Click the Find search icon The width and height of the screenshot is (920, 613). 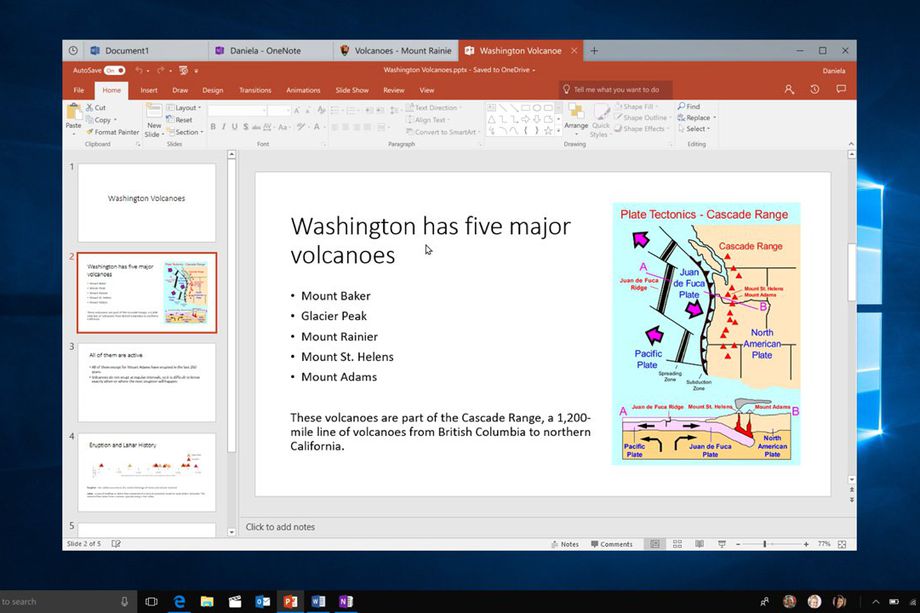pyautogui.click(x=689, y=106)
